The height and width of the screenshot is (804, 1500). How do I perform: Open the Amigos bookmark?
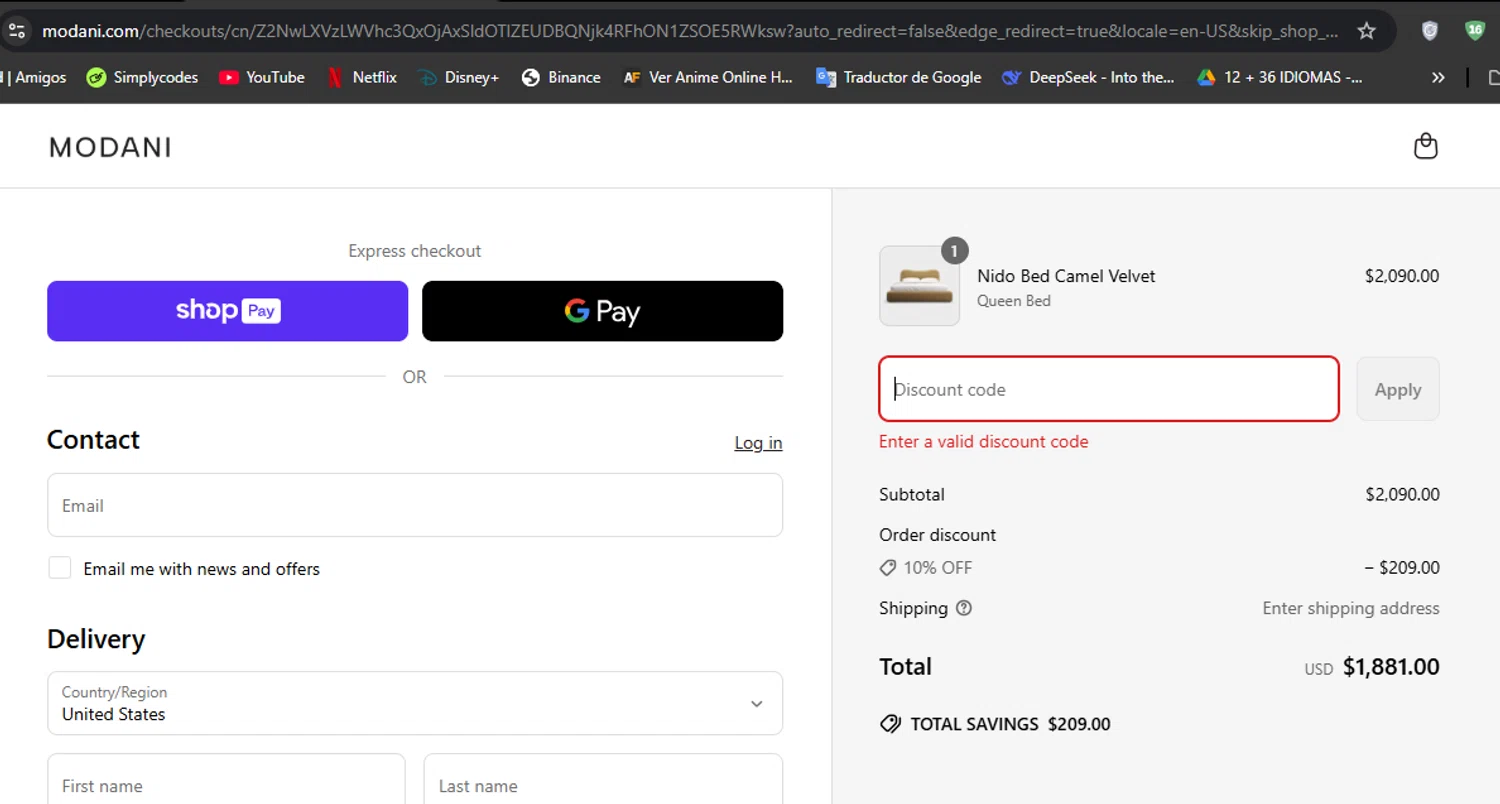tap(34, 77)
